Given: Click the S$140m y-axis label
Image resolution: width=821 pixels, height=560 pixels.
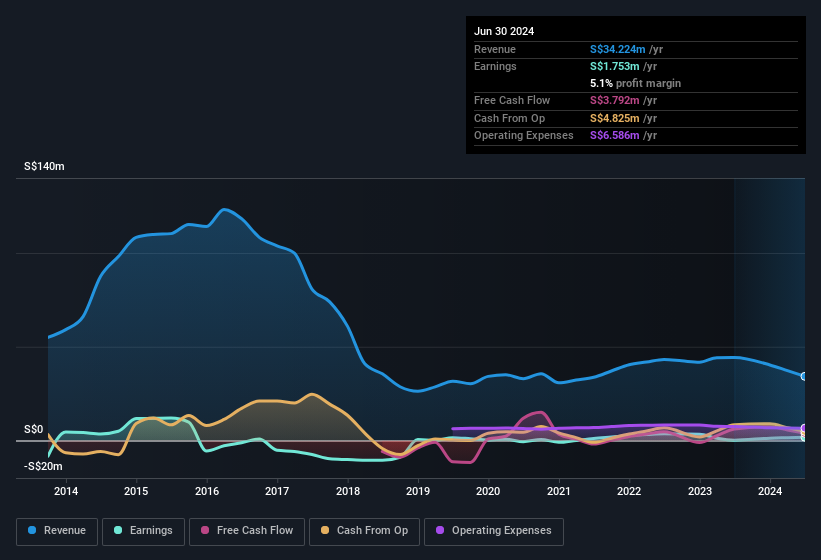Looking at the screenshot, I should pos(44,167).
